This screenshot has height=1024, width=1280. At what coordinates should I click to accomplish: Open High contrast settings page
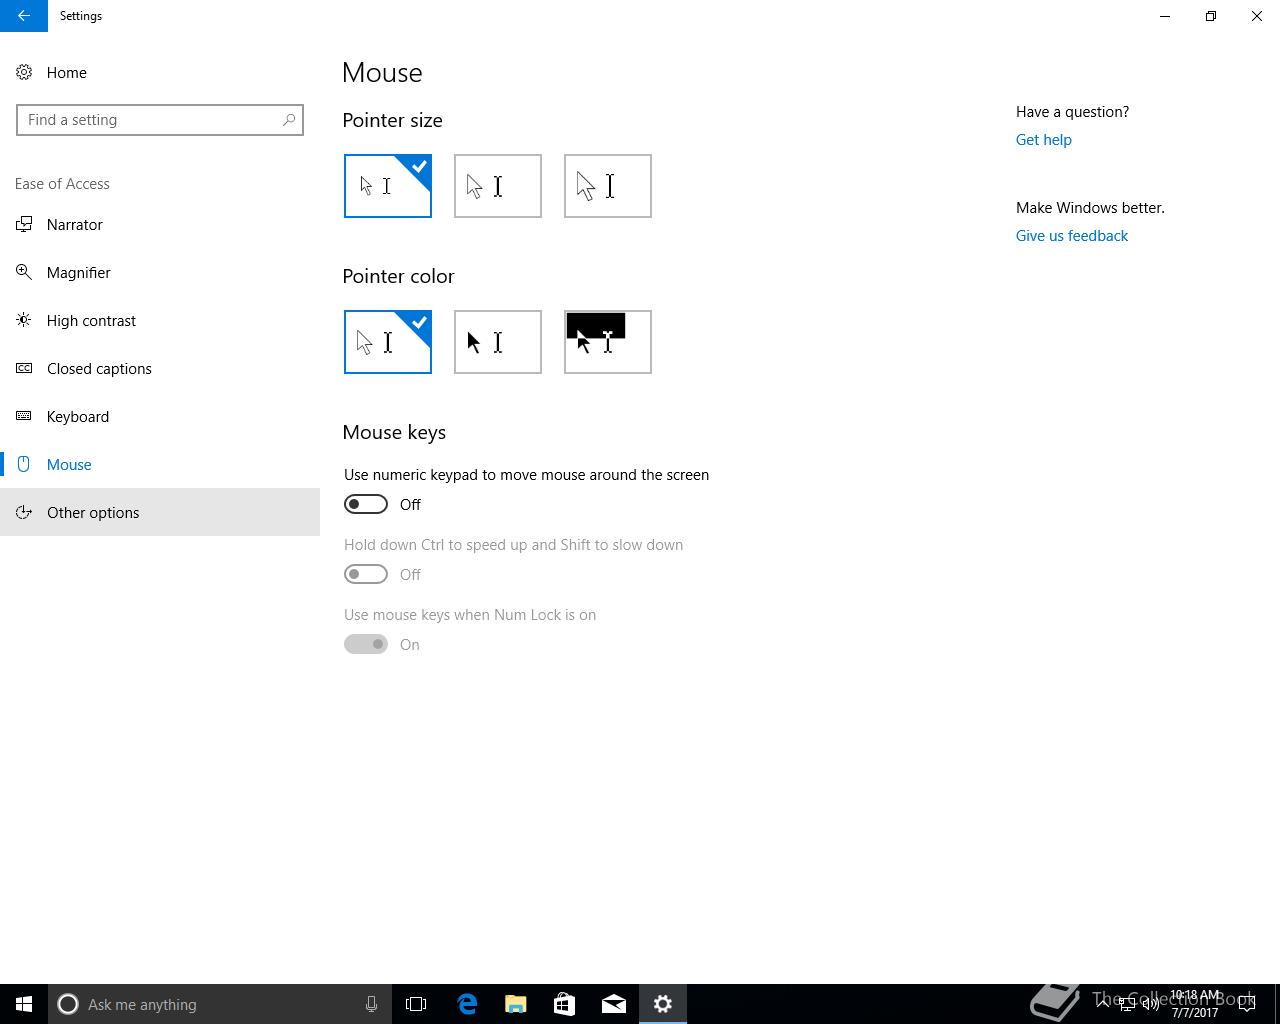click(160, 321)
